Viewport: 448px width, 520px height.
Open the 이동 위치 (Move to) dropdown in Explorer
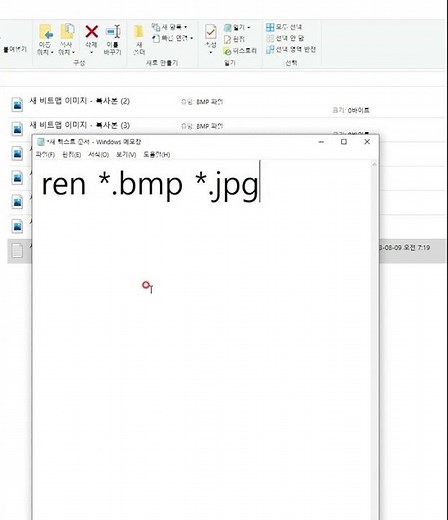45,40
